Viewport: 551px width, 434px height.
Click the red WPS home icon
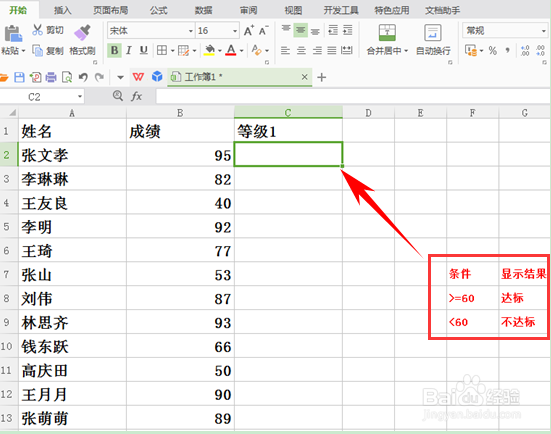[138, 77]
